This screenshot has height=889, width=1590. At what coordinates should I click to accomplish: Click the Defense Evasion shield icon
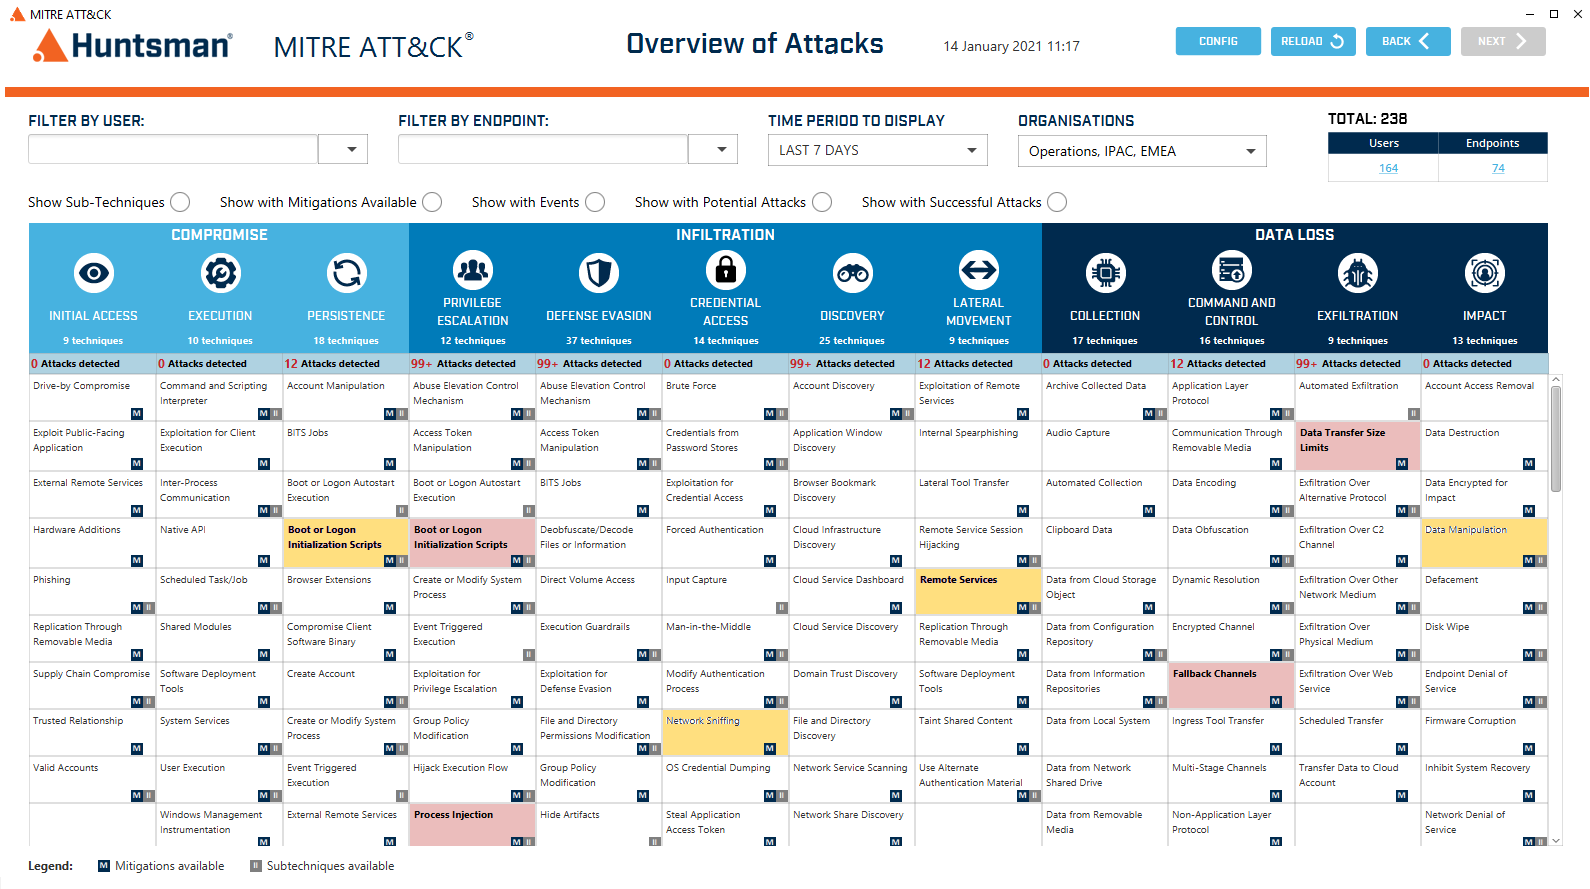599,273
